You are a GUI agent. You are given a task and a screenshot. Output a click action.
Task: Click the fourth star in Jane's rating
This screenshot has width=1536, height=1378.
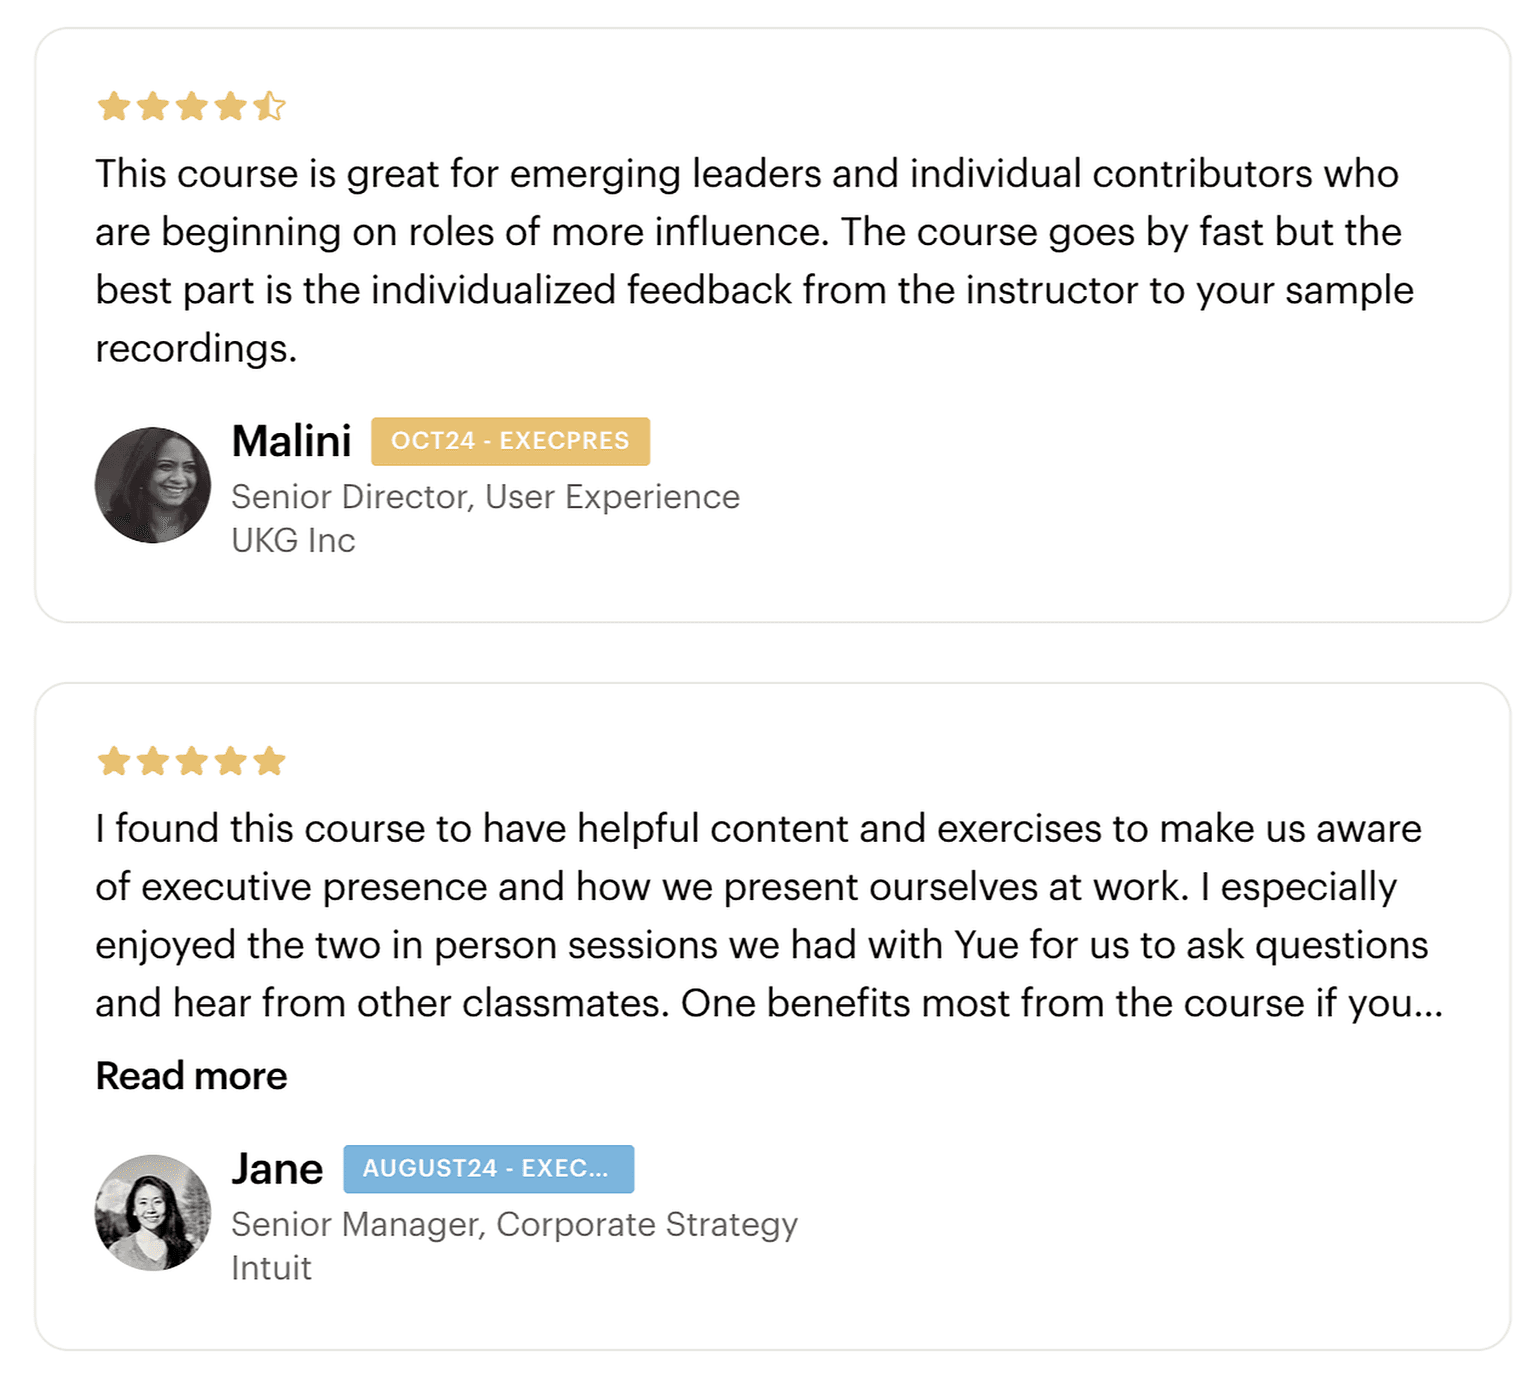pos(230,761)
